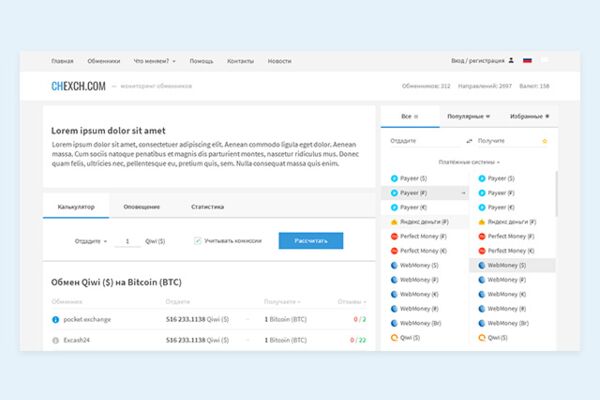Sort the table by the Отзывы column
Image resolution: width=600 pixels, height=400 pixels.
pyautogui.click(x=352, y=302)
